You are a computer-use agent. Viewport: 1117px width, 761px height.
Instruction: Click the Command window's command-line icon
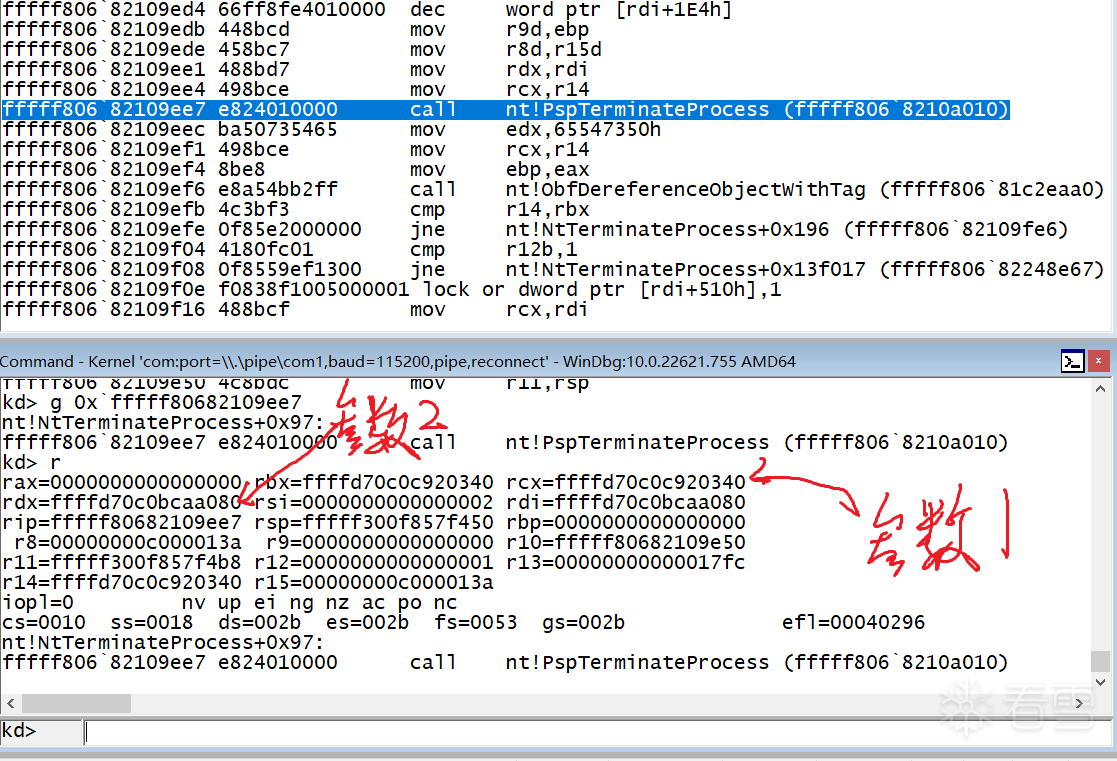(x=1072, y=361)
